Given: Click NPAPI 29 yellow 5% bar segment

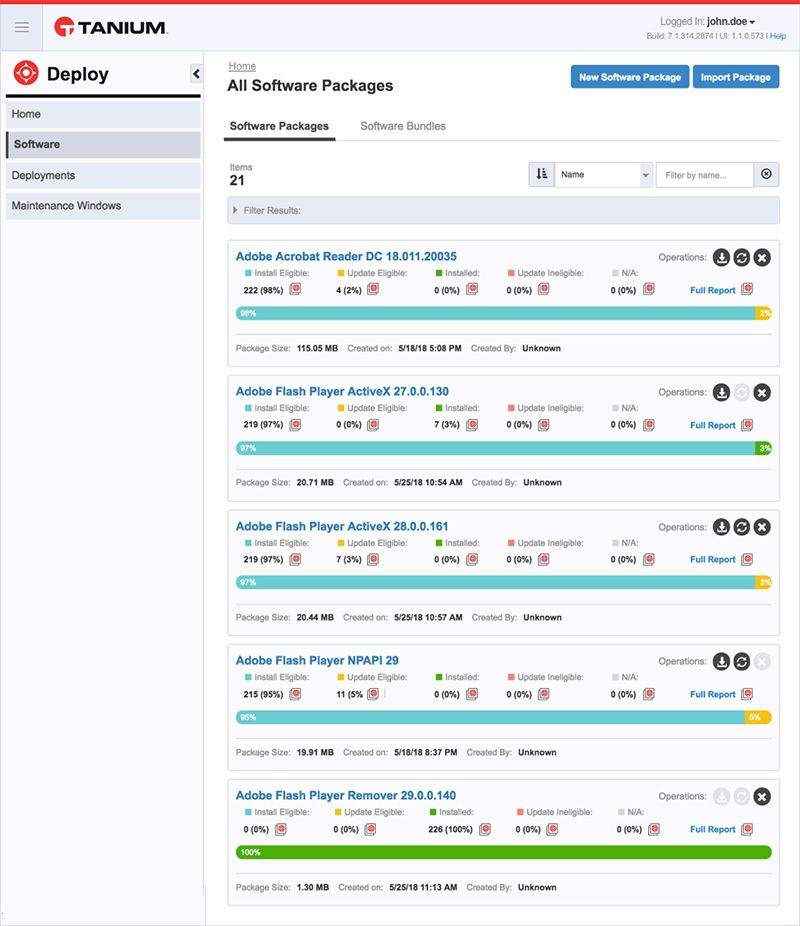Looking at the screenshot, I should (757, 717).
